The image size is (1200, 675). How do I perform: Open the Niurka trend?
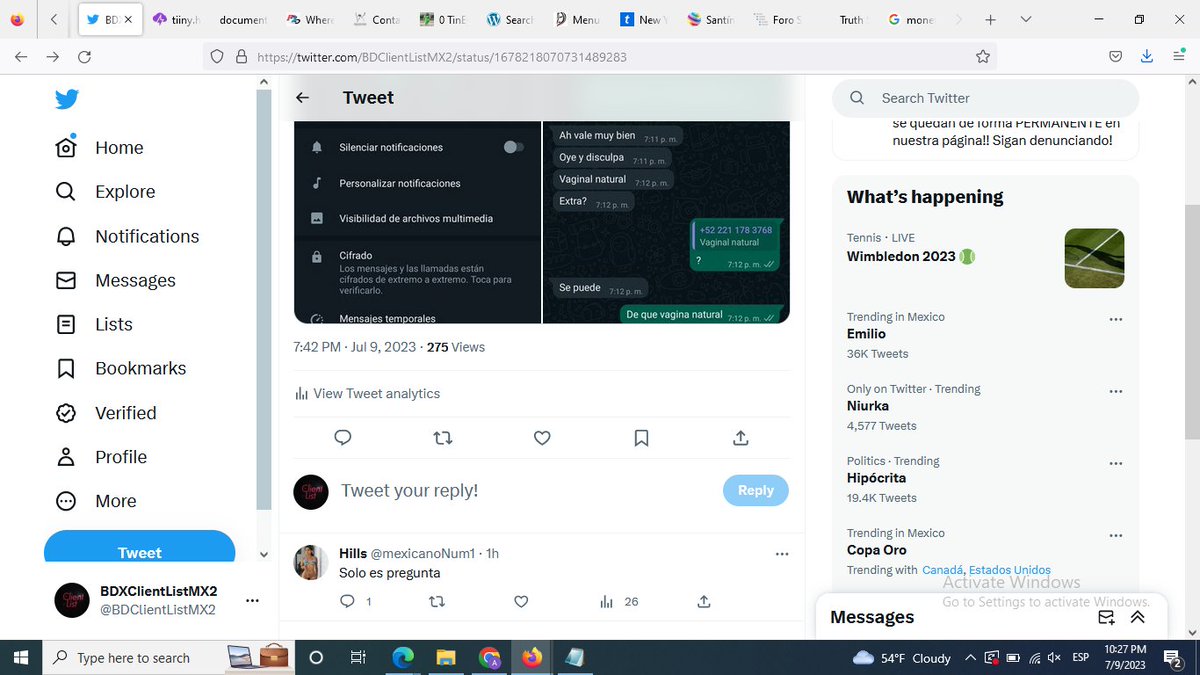[868, 406]
